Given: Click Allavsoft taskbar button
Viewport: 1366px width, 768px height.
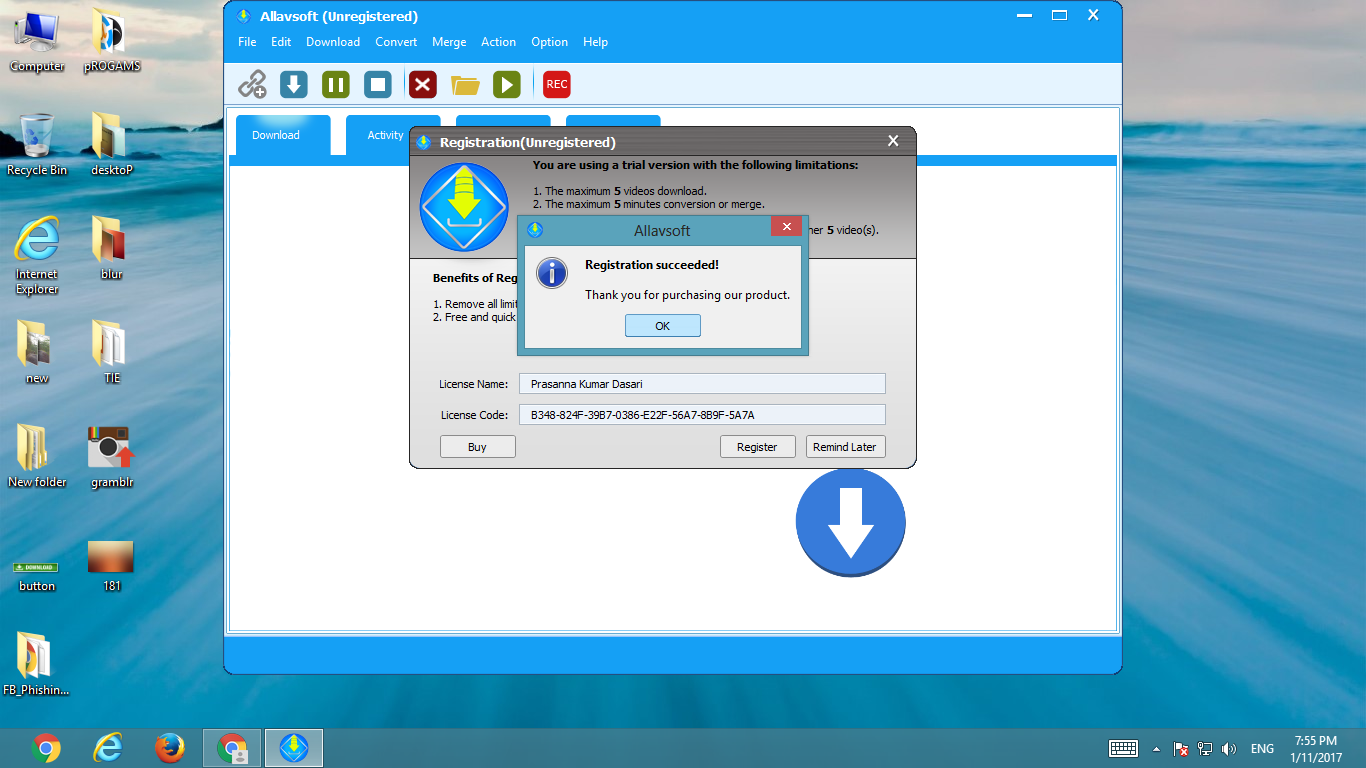Looking at the screenshot, I should coord(294,748).
